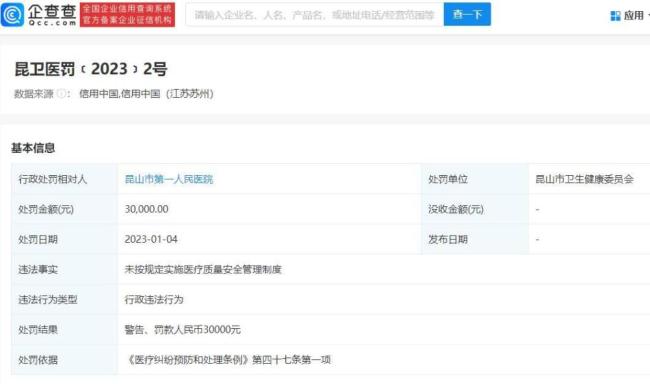Viewport: 650px width, 384px height.
Task: Click the 处罚金额(元) label cell
Action: coord(65,209)
